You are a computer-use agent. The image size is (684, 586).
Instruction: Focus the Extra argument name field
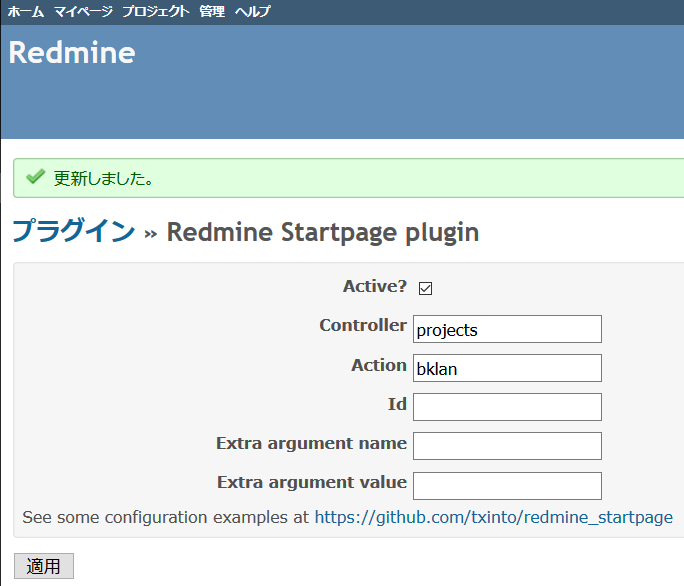click(x=507, y=446)
